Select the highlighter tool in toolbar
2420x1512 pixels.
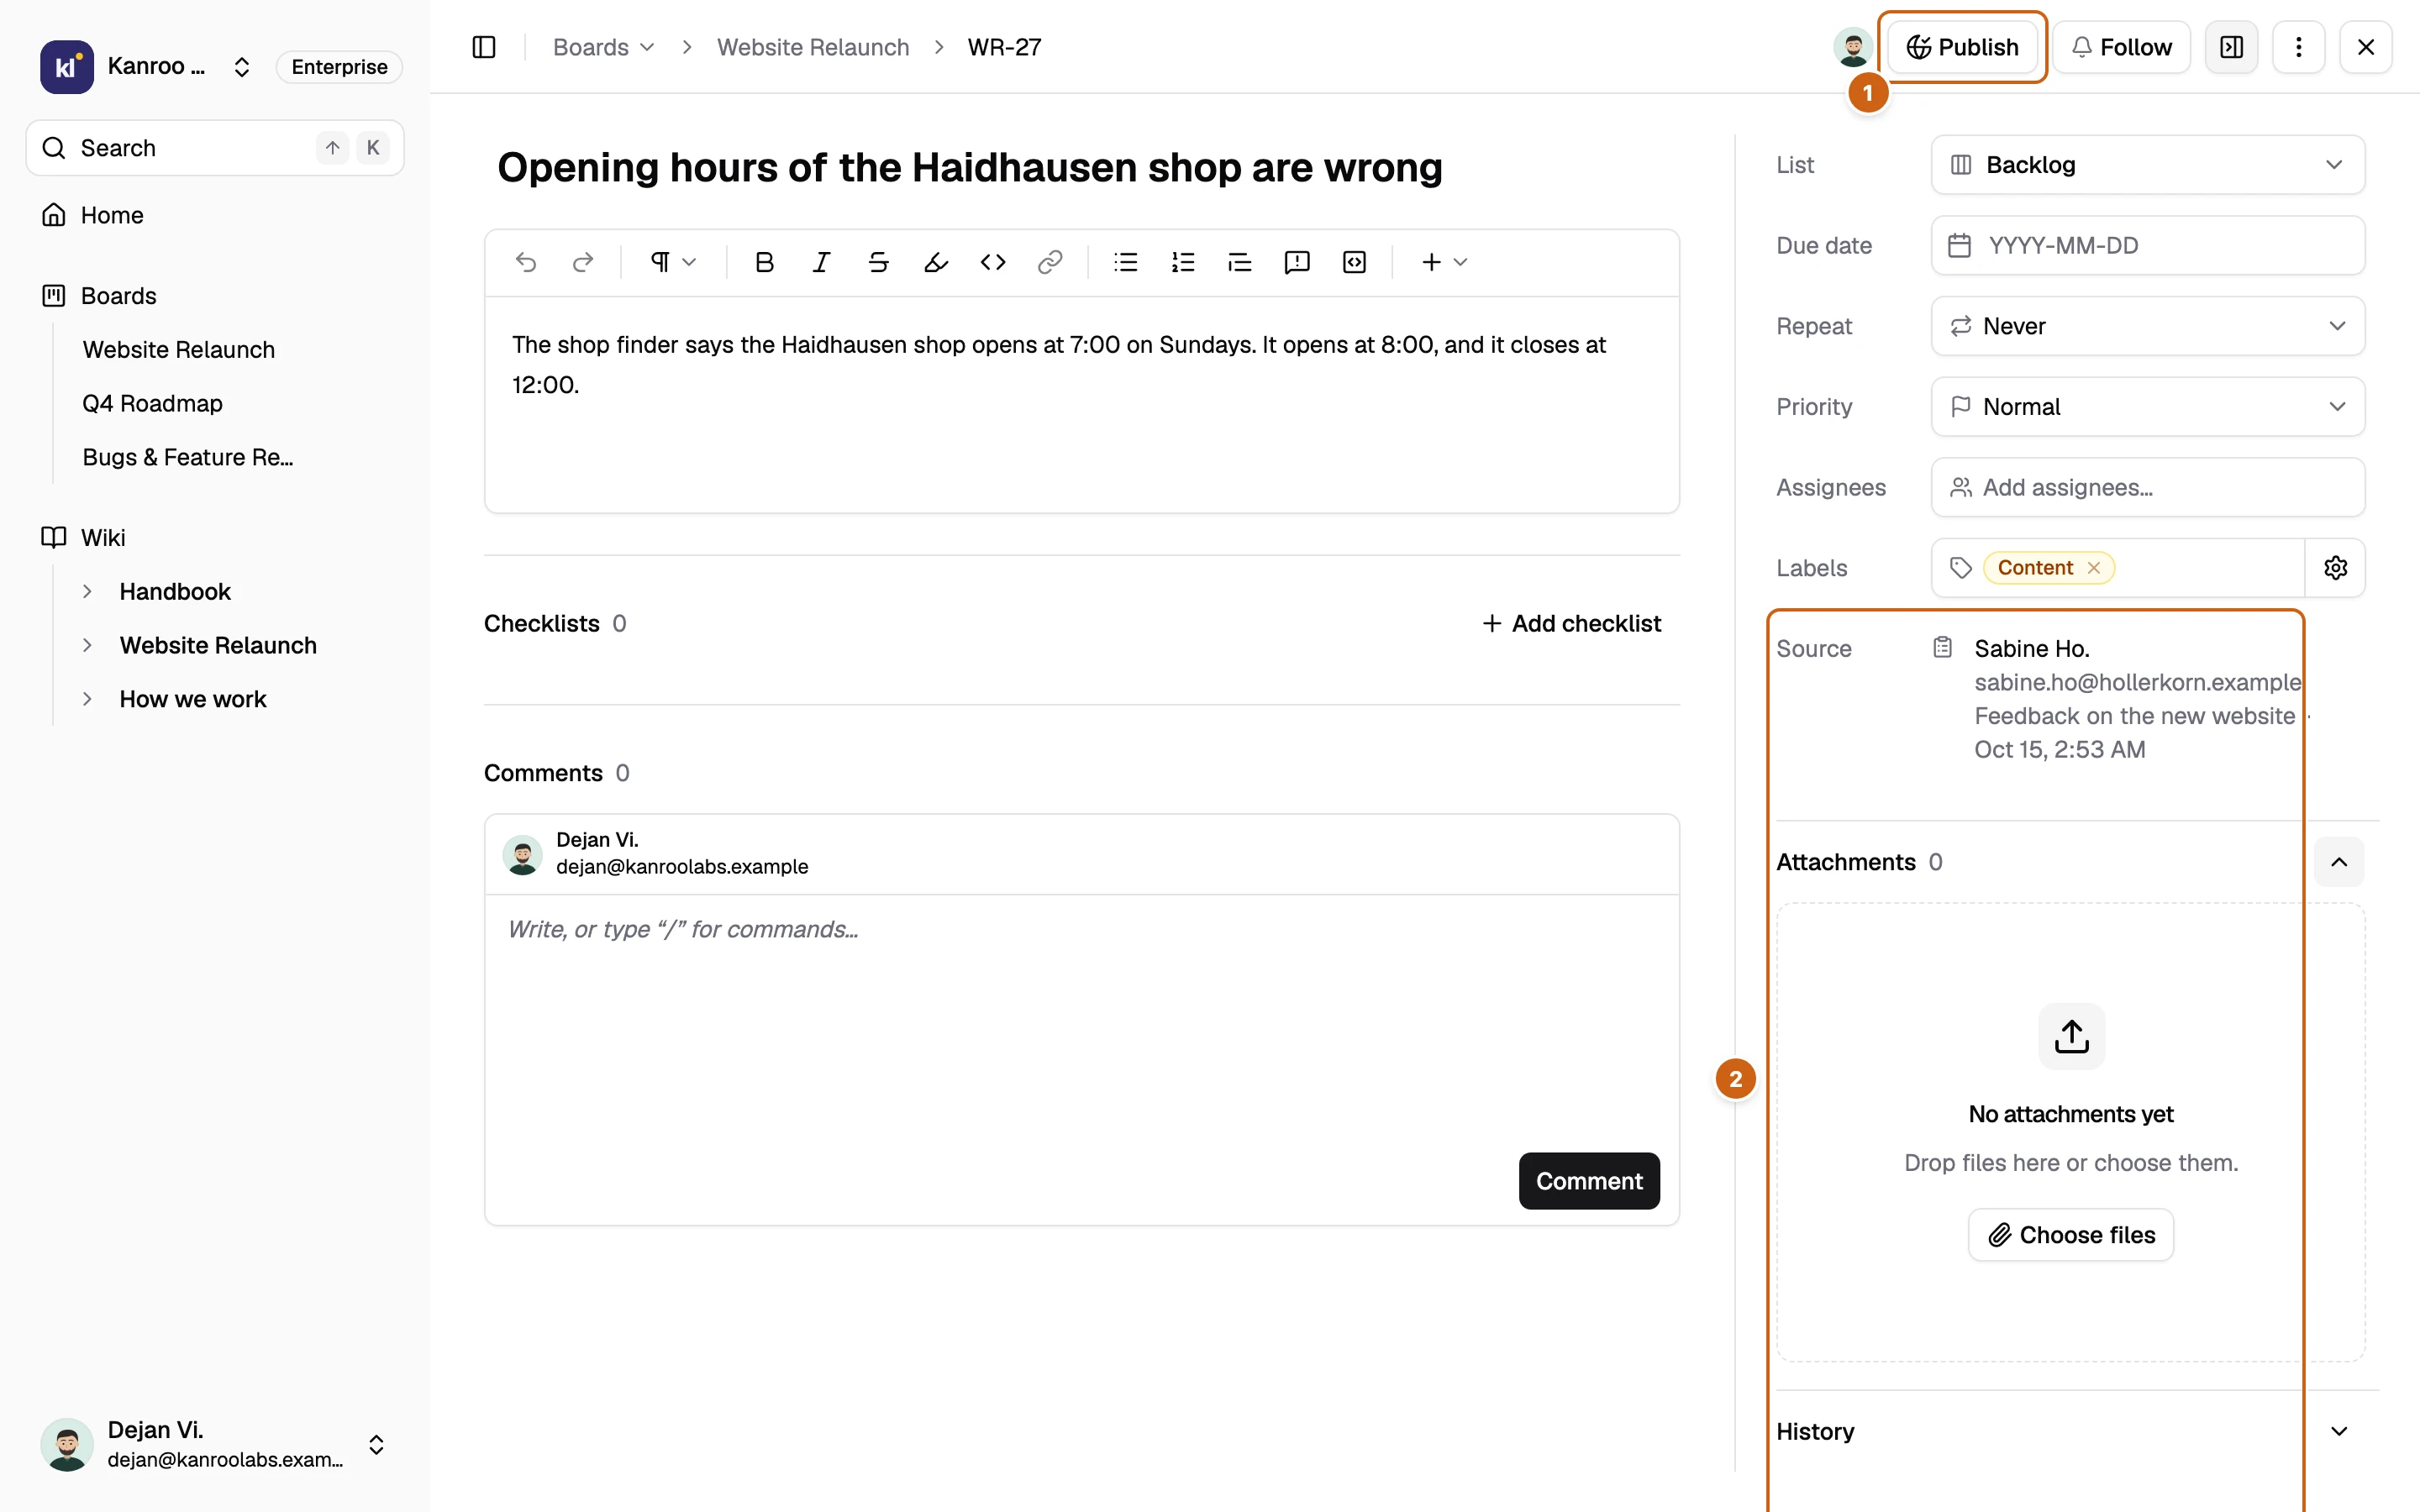point(935,262)
